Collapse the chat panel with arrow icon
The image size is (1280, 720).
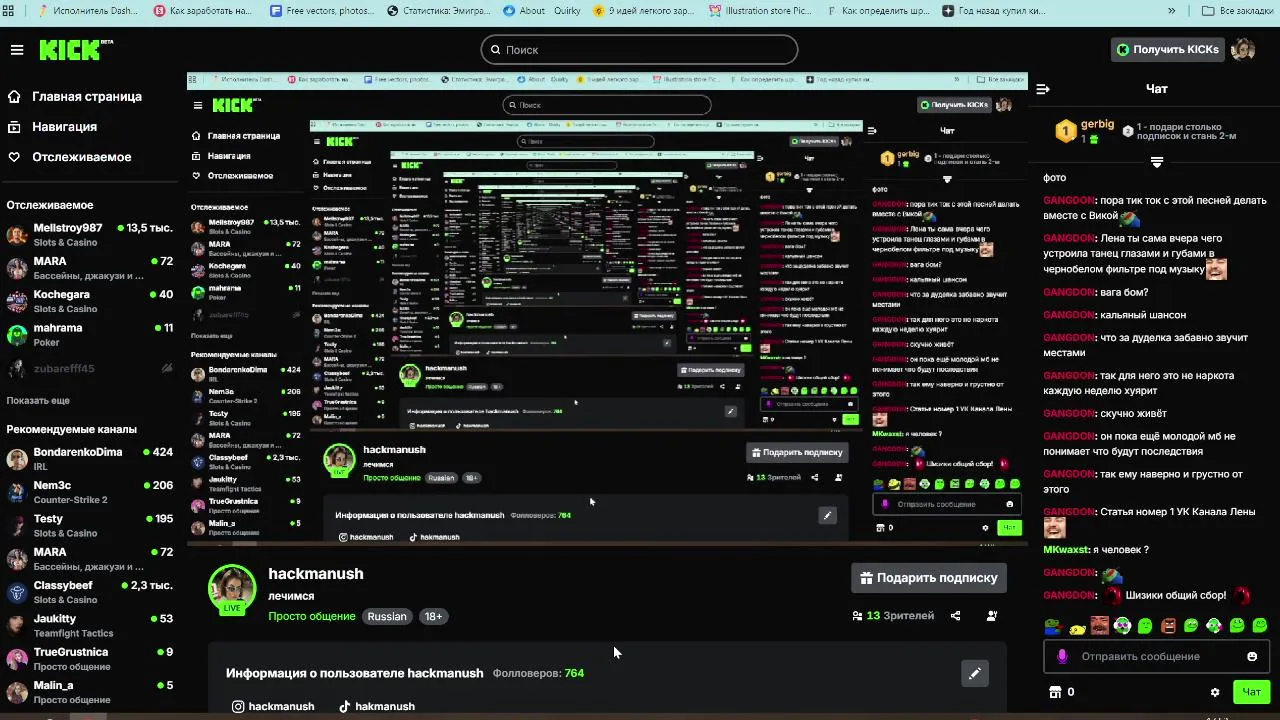(1043, 89)
